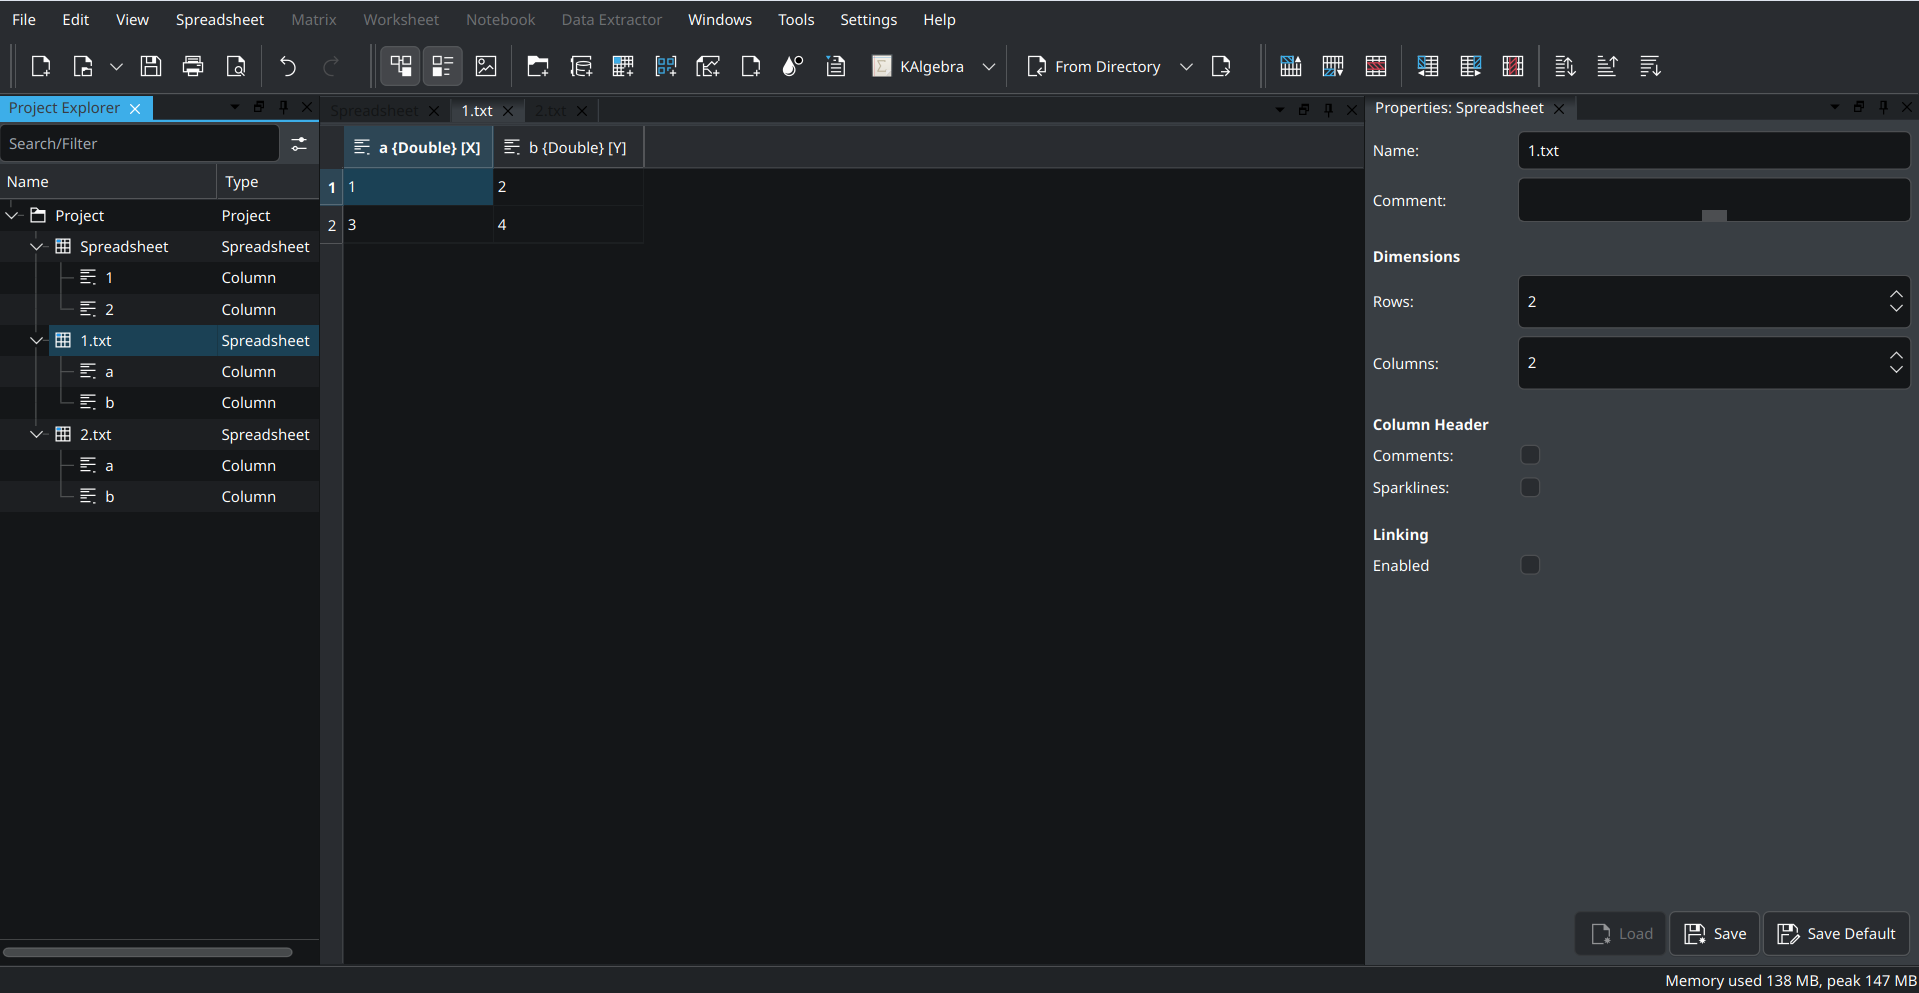The height and width of the screenshot is (993, 1919).
Task: Open the Project Explorer filter options icon
Action: point(299,144)
